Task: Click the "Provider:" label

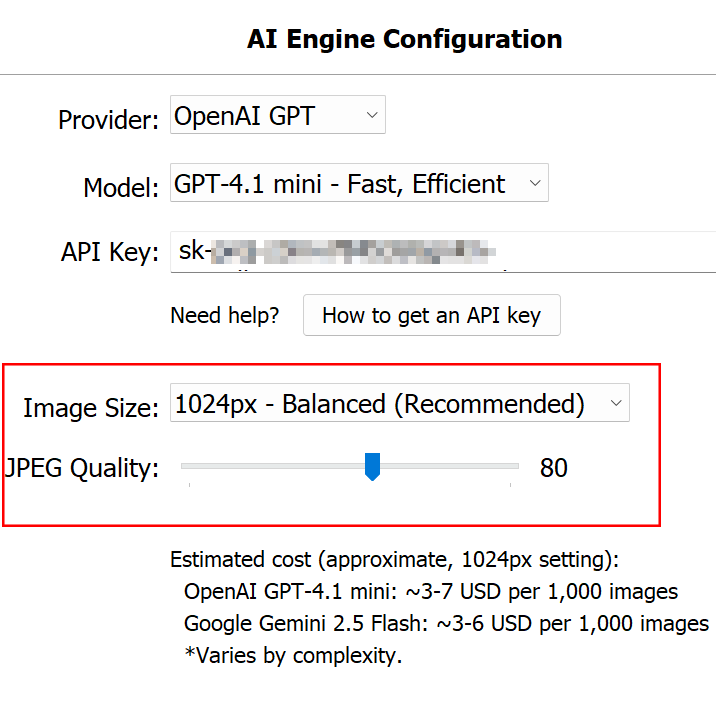Action: click(108, 120)
